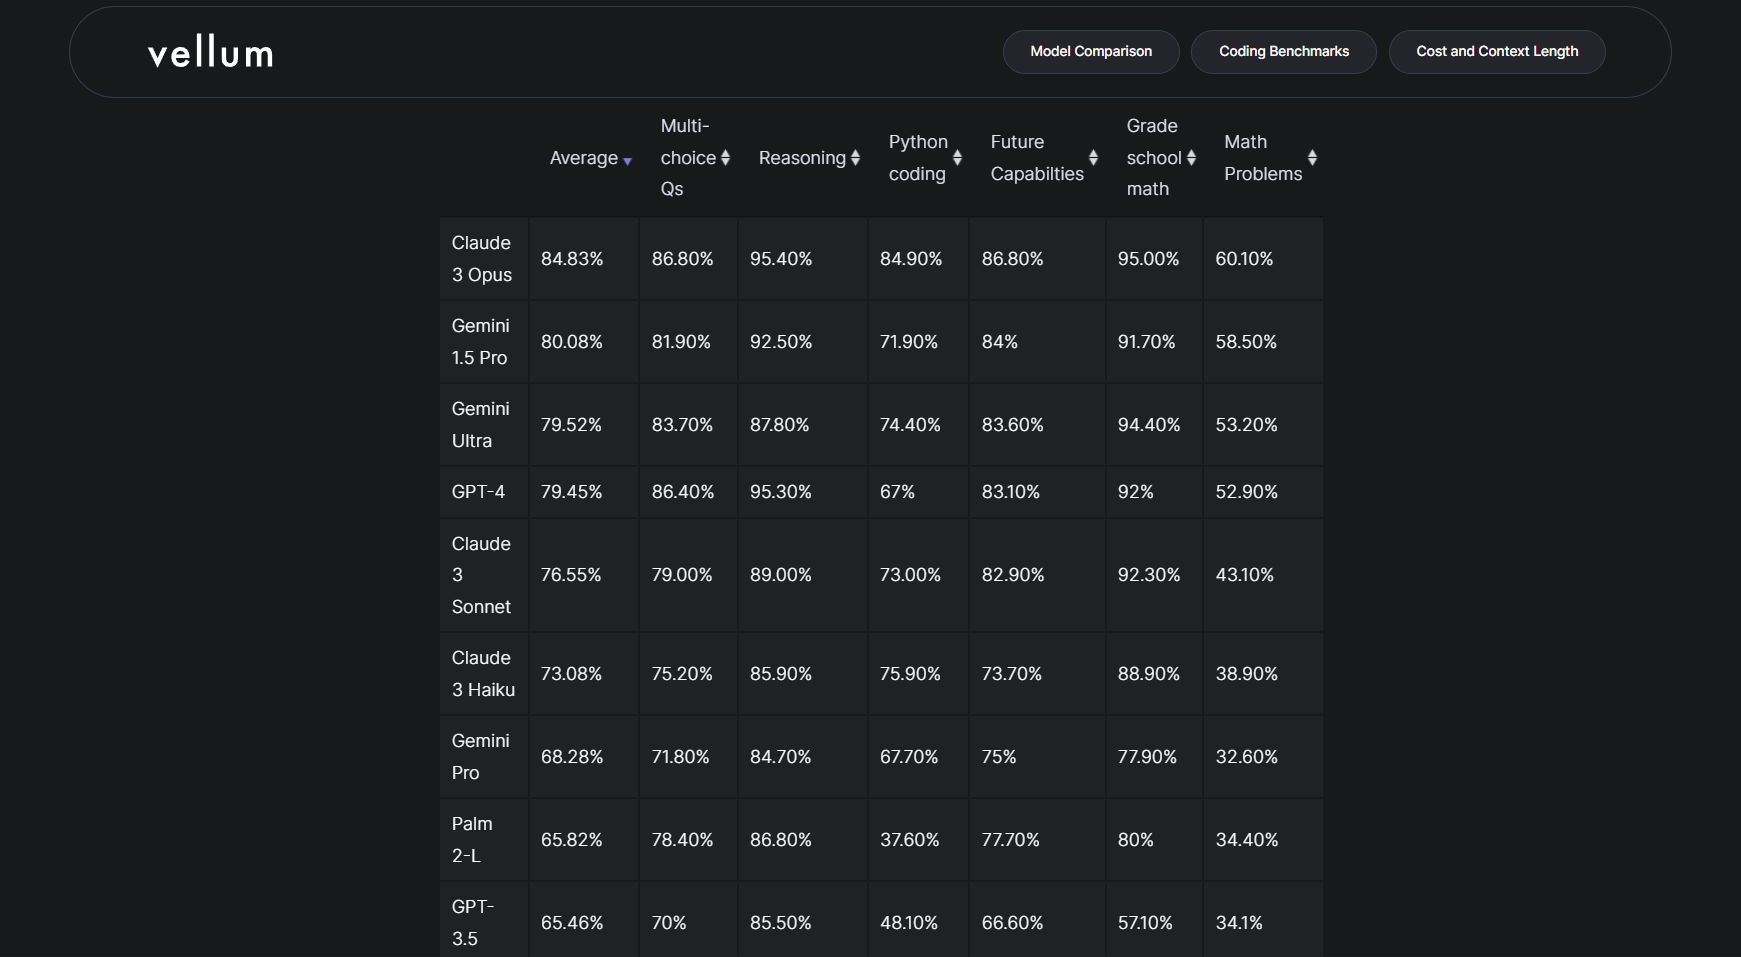Click Claude 3 Opus average 84.83% cell
The height and width of the screenshot is (957, 1741).
pos(572,259)
